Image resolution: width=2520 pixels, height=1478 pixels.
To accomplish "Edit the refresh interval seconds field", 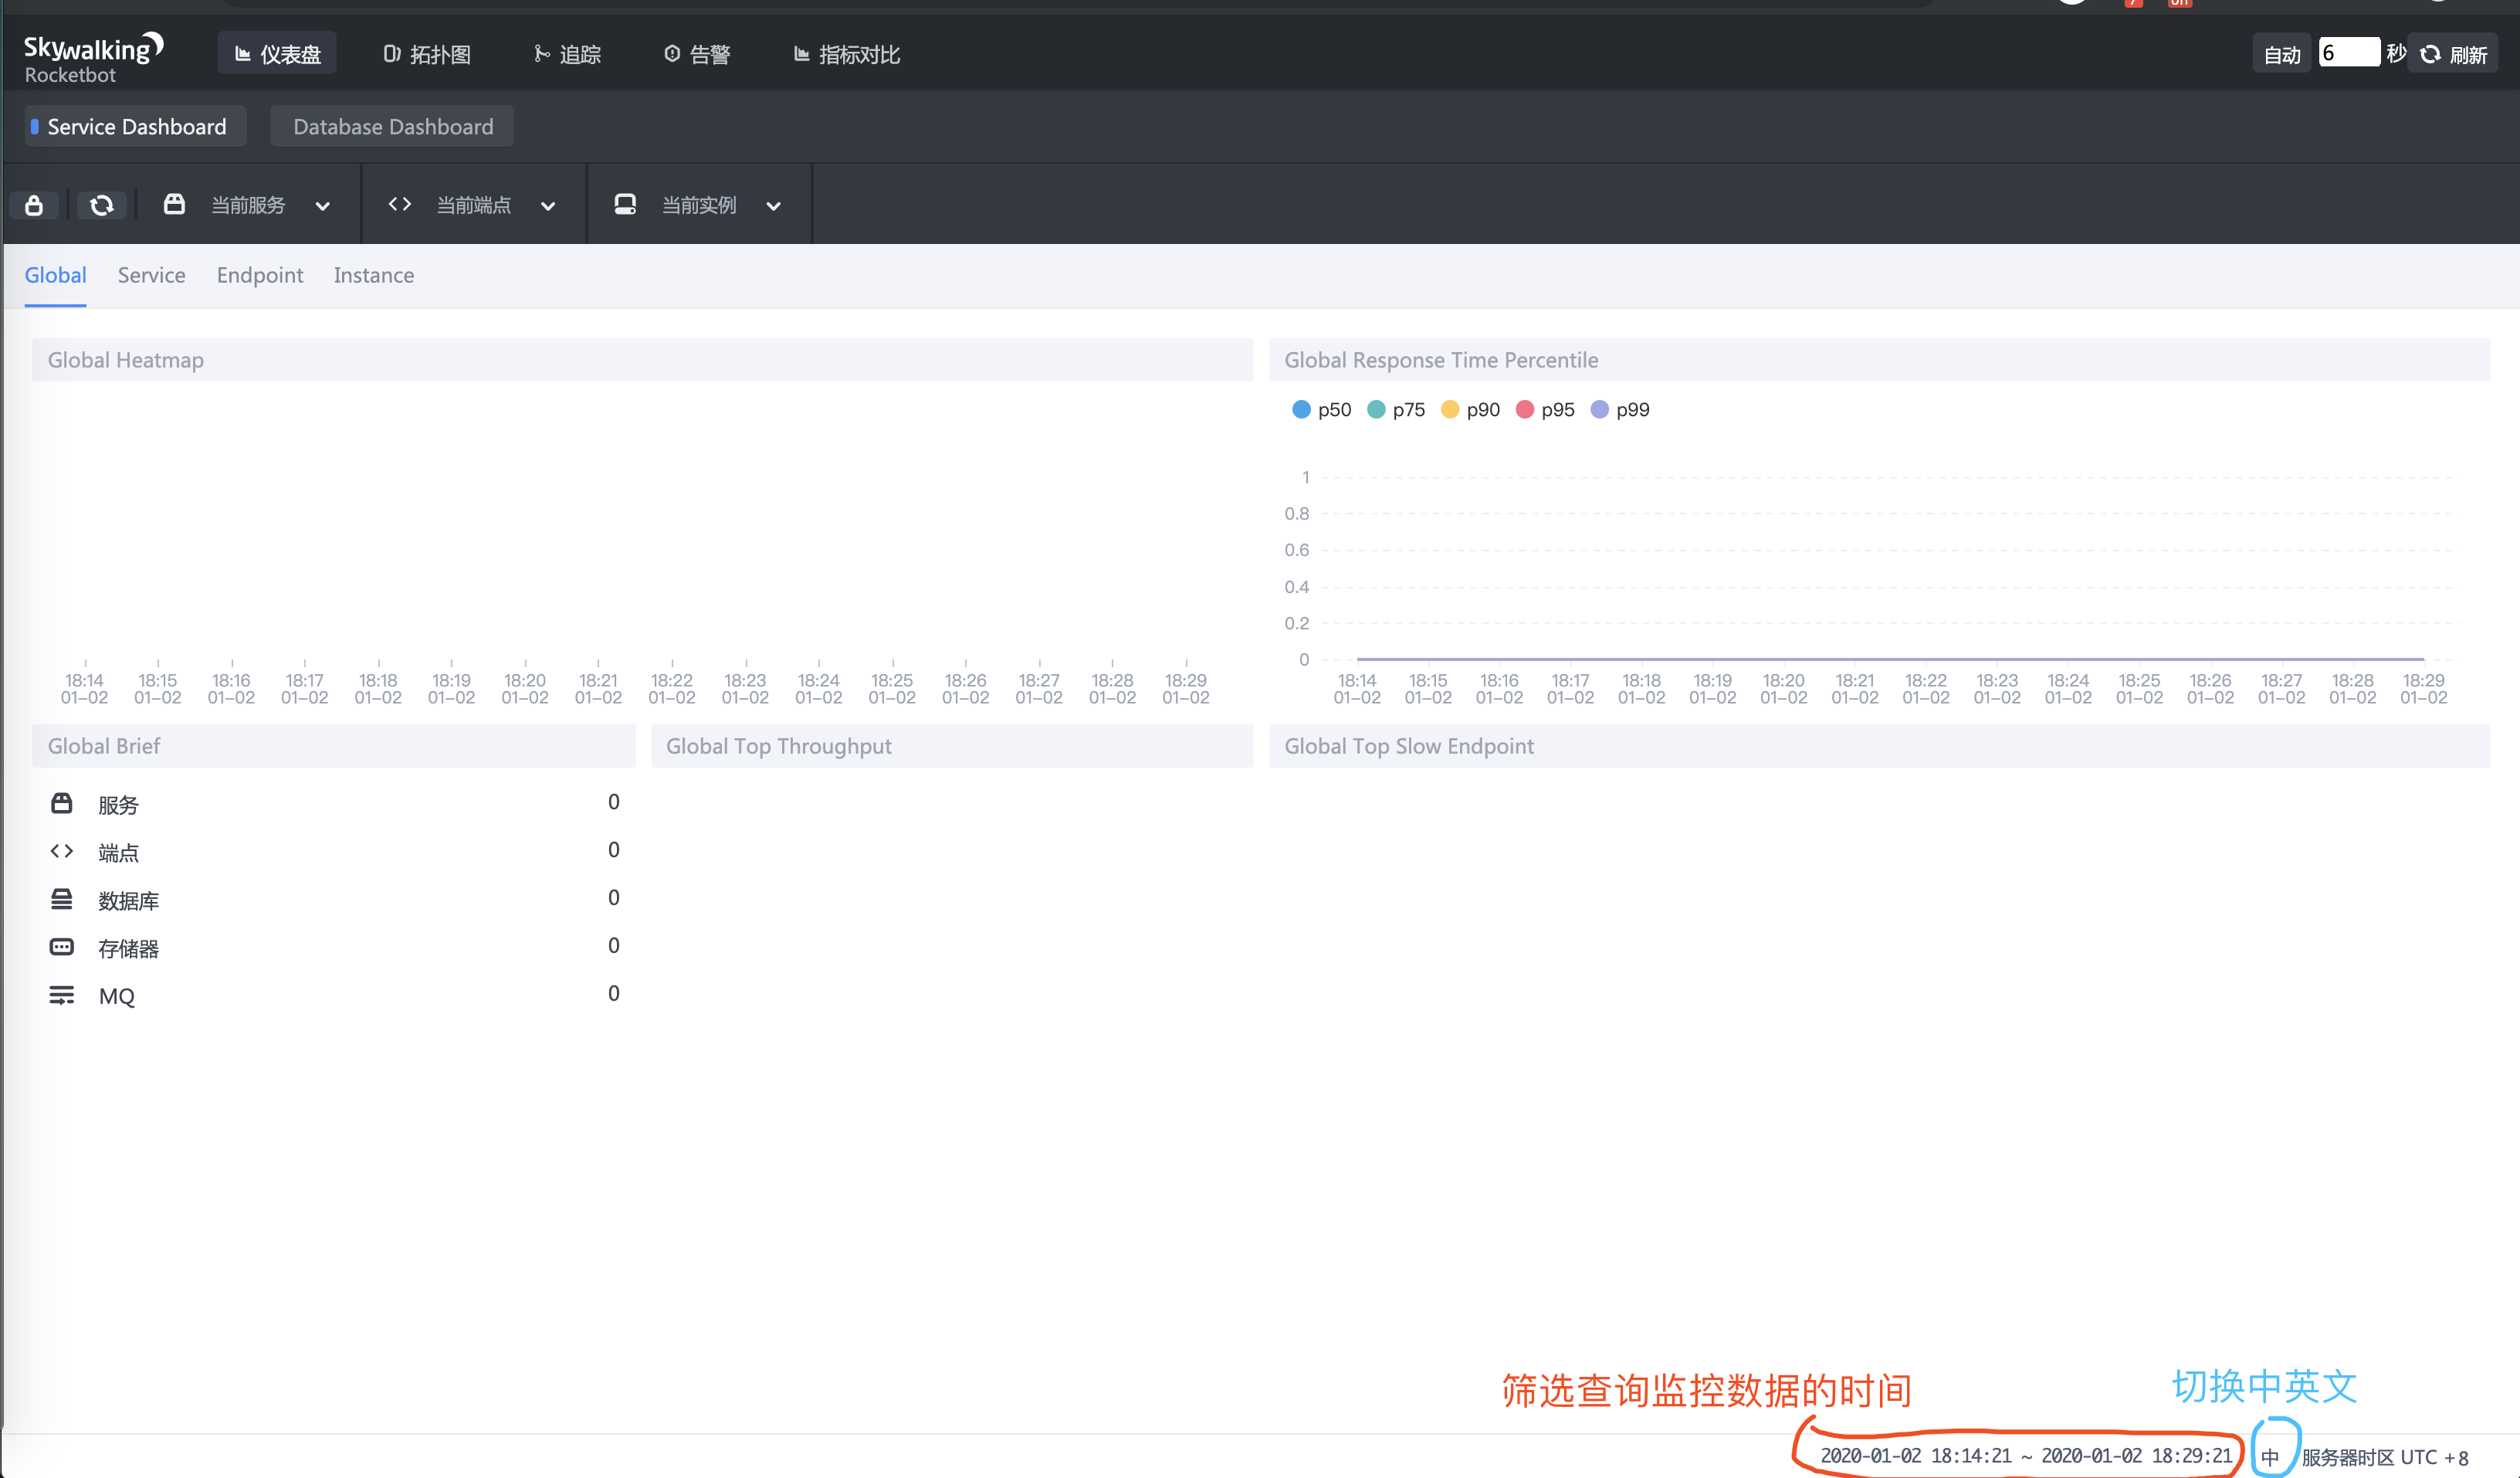I will [x=2350, y=52].
